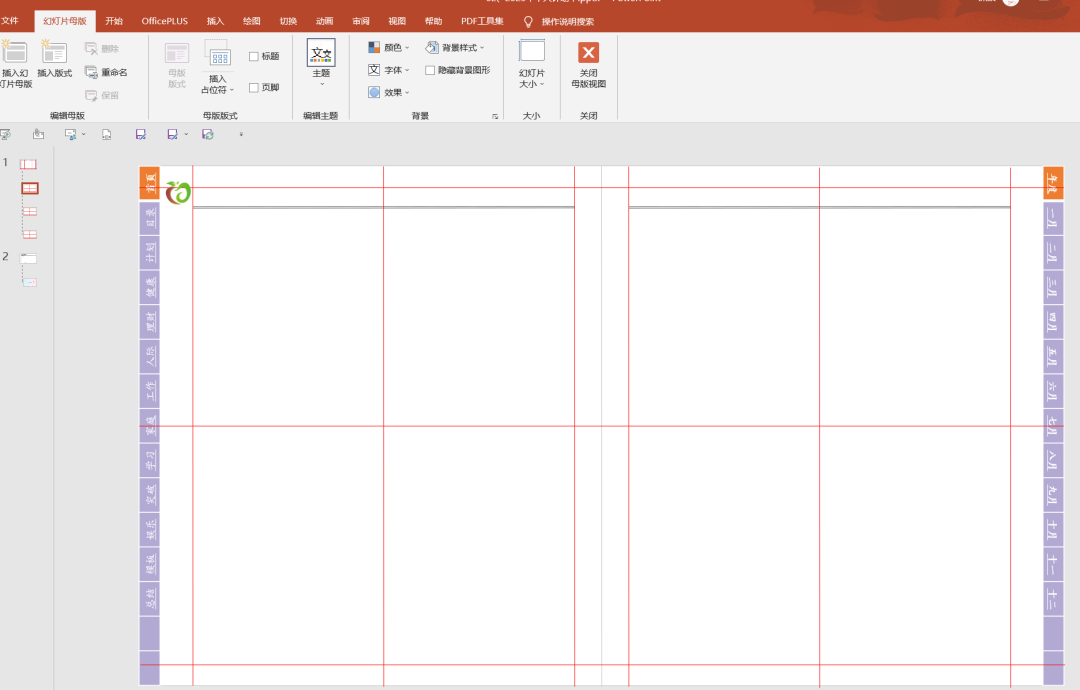The width and height of the screenshot is (1080, 690).
Task: Click the 工作 side tab on slide
Action: [x=149, y=391]
